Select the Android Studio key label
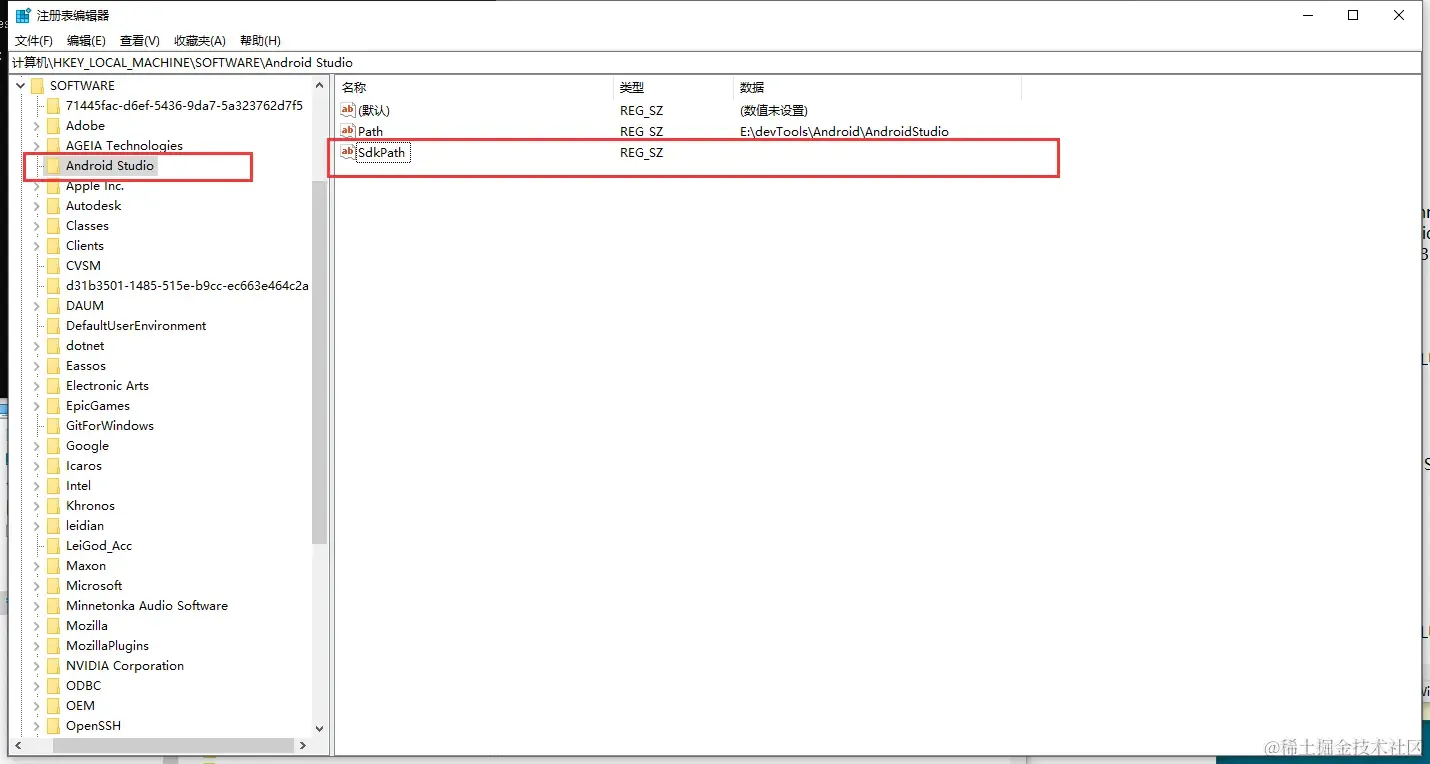This screenshot has width=1430, height=764. click(110, 166)
